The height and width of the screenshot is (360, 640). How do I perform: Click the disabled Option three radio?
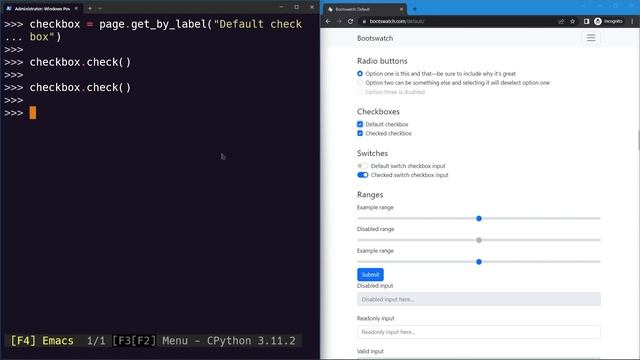pyautogui.click(x=360, y=92)
